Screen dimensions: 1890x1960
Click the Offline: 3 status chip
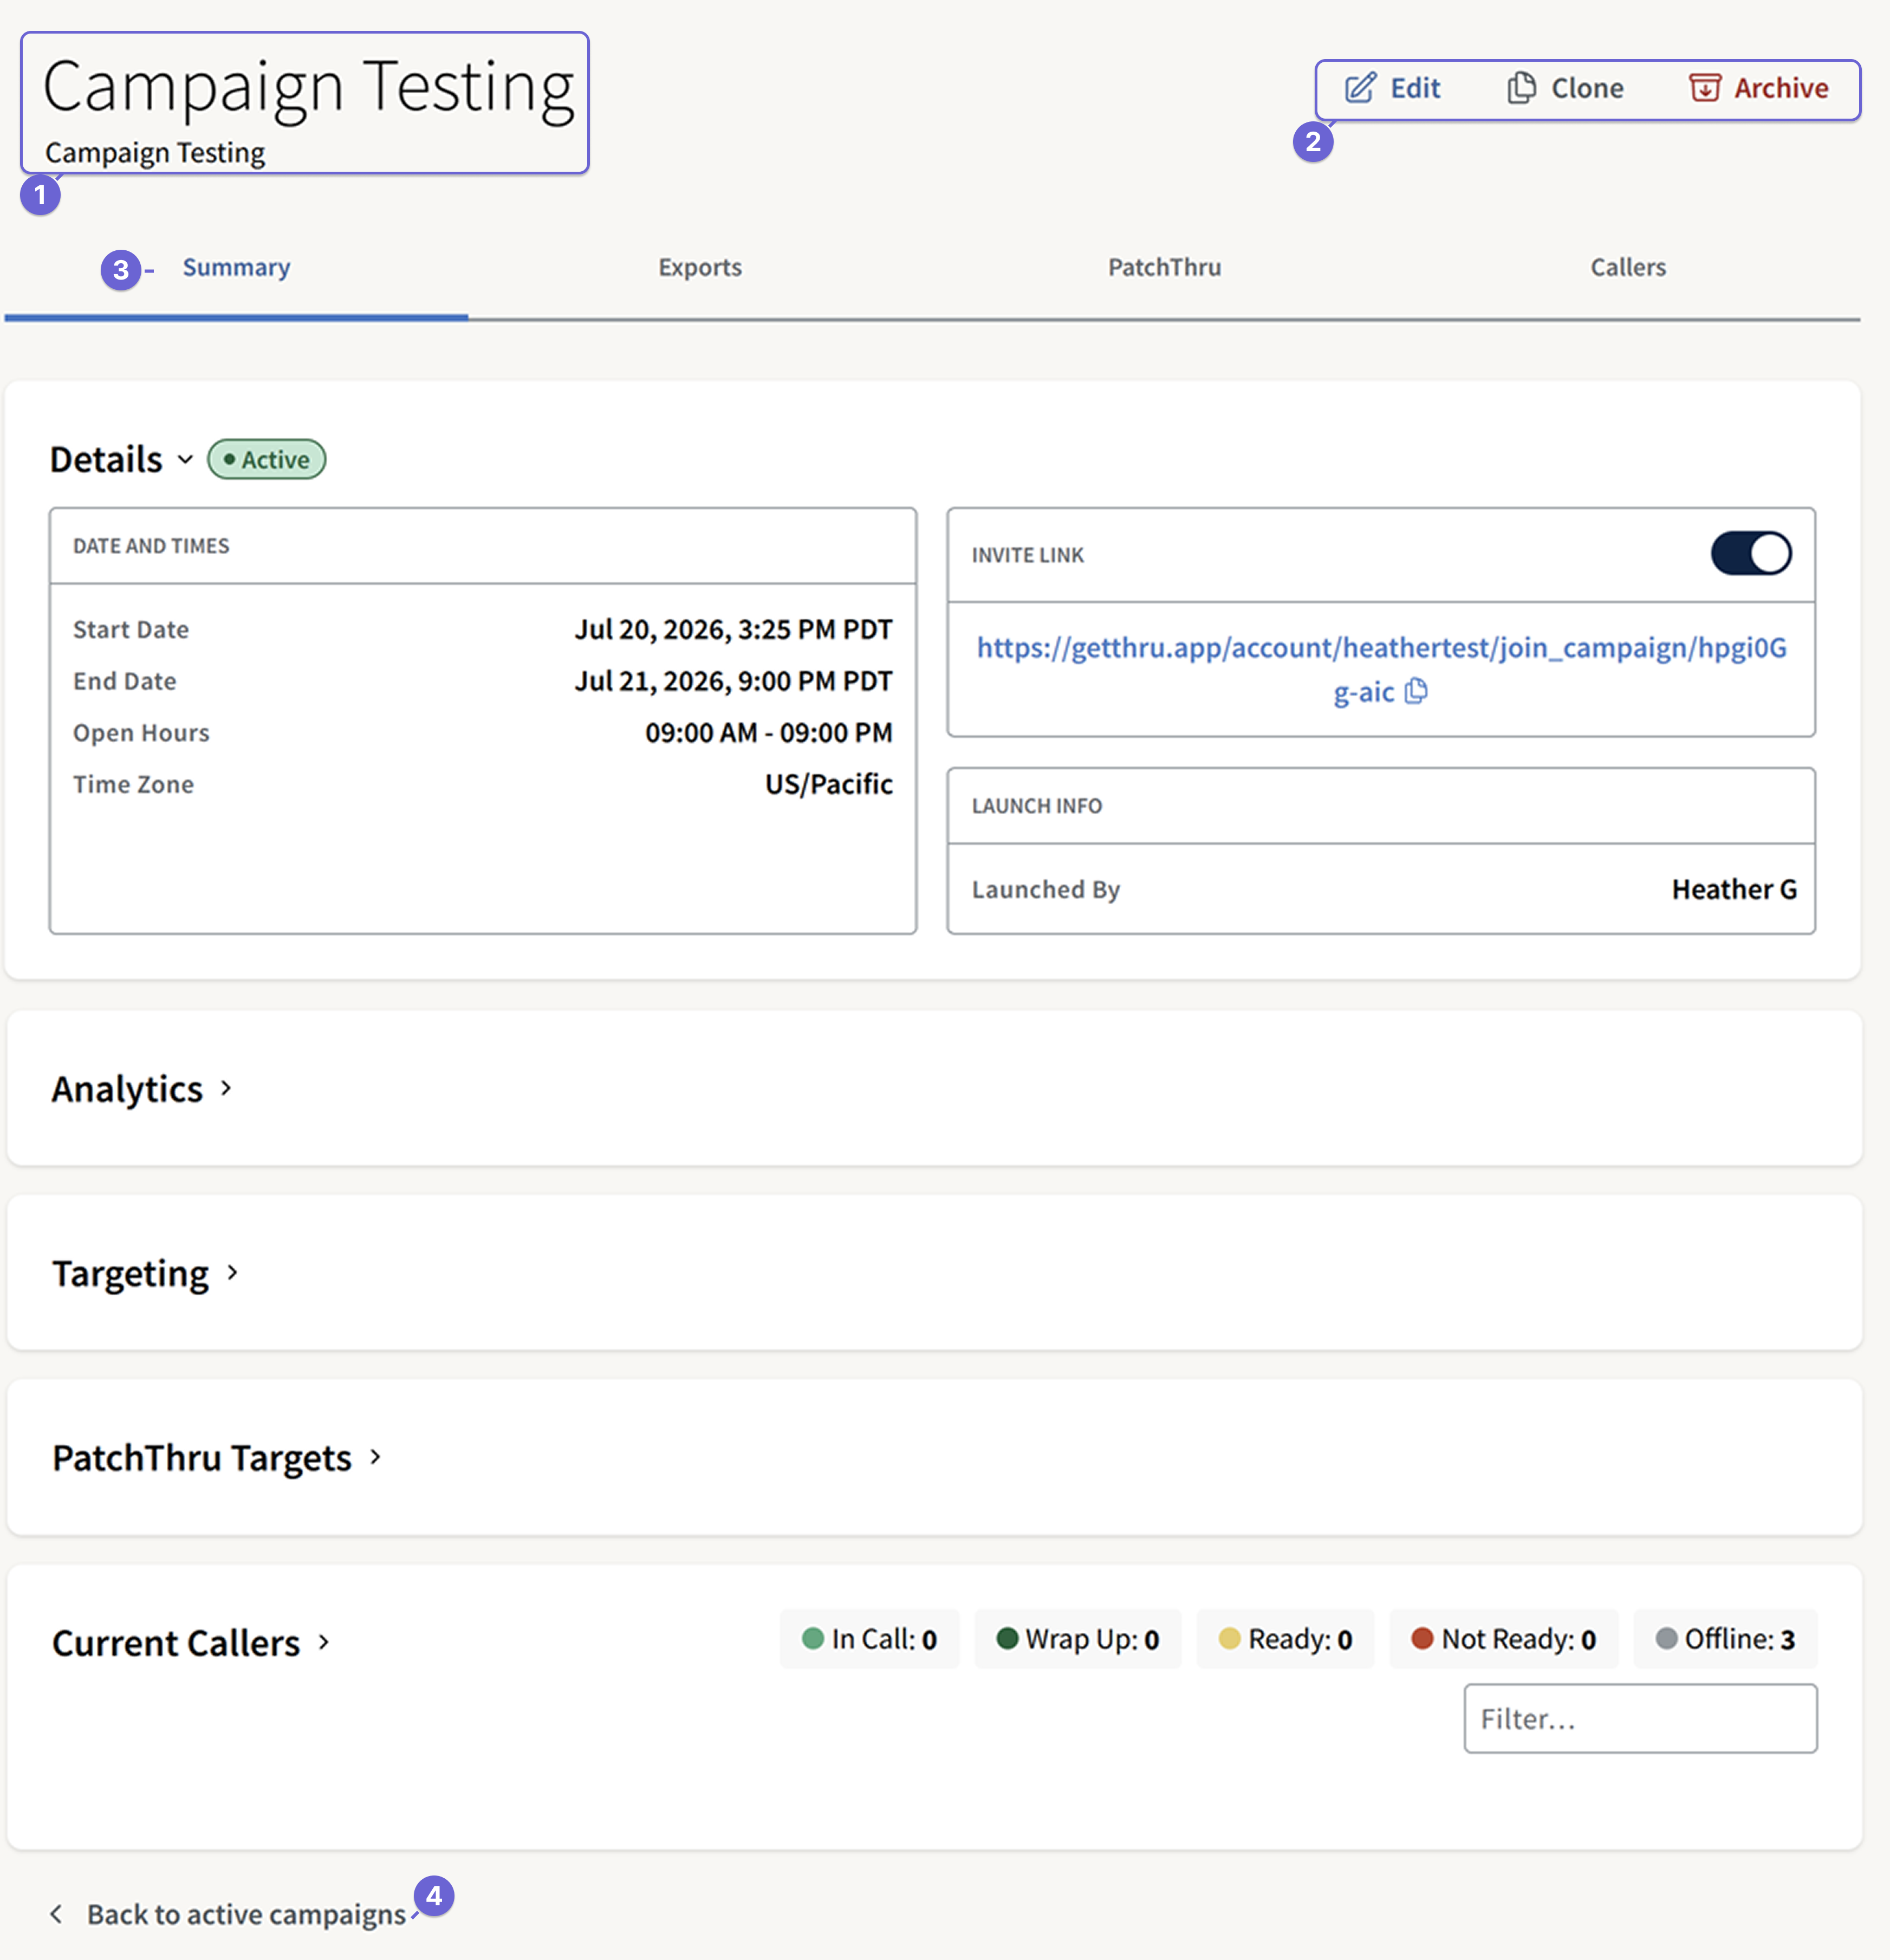pos(1725,1639)
